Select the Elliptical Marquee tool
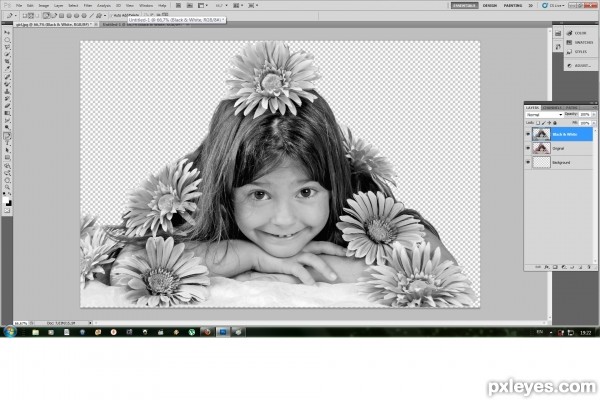The image size is (600, 400). pos(7,39)
